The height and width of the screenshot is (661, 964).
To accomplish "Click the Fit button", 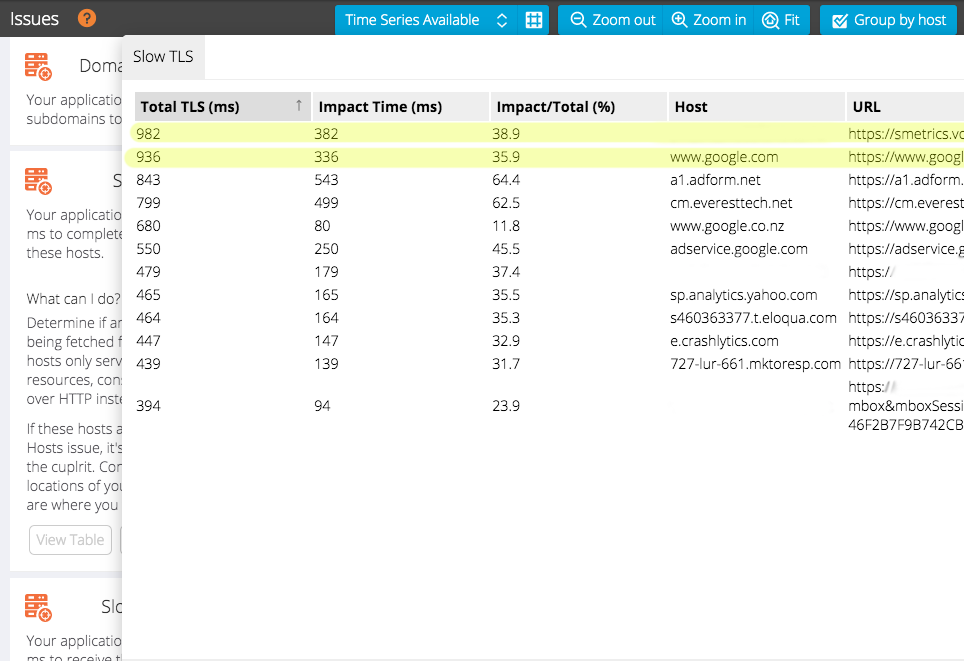I will point(781,20).
